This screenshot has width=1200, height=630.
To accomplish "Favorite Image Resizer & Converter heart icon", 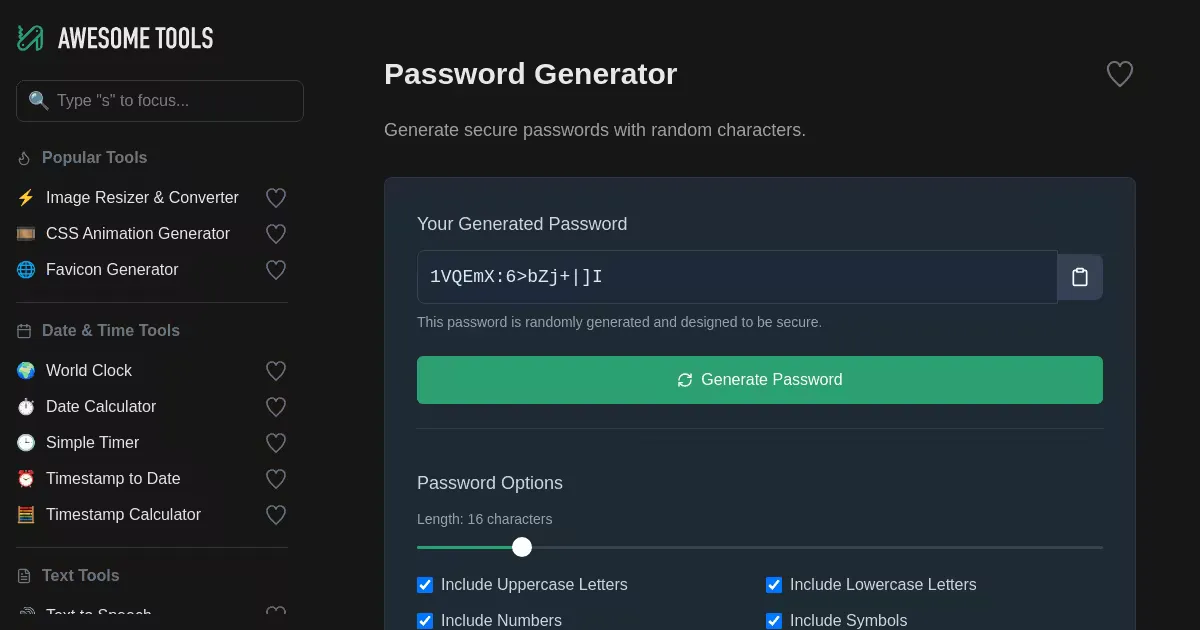I will (x=276, y=198).
